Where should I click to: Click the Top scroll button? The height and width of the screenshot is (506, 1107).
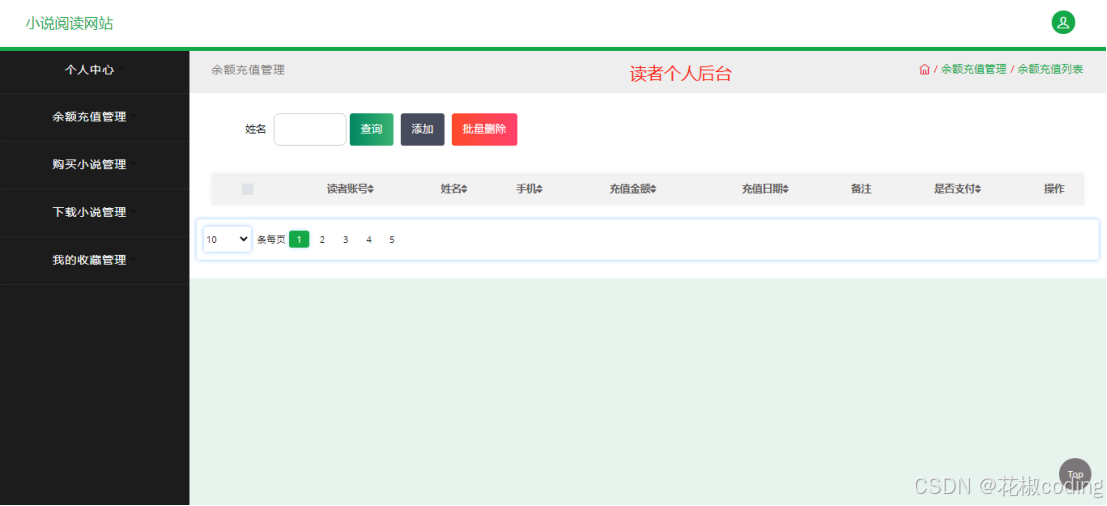1075,474
